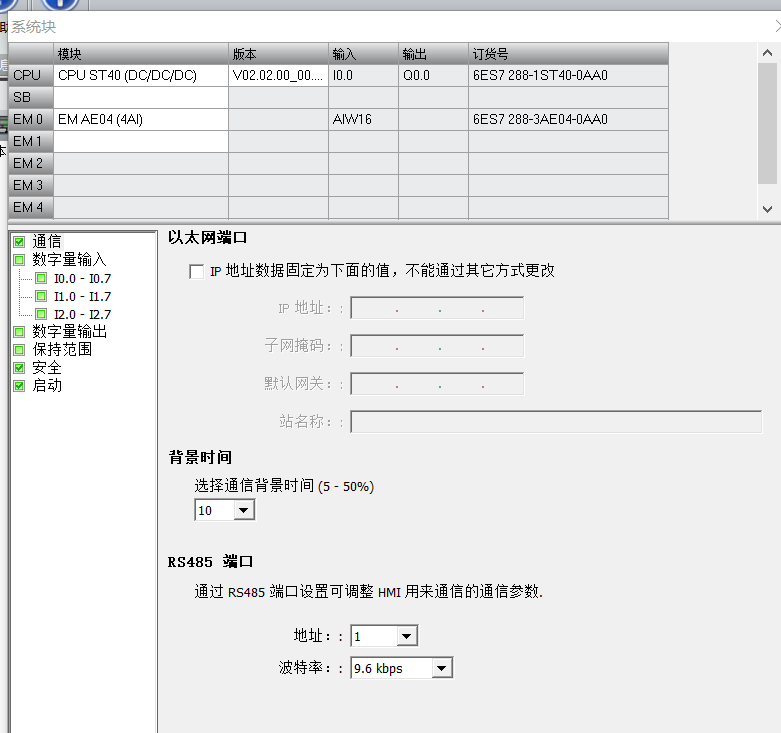Click the empty SB module cell
Image resolution: width=781 pixels, height=733 pixels.
coord(140,97)
